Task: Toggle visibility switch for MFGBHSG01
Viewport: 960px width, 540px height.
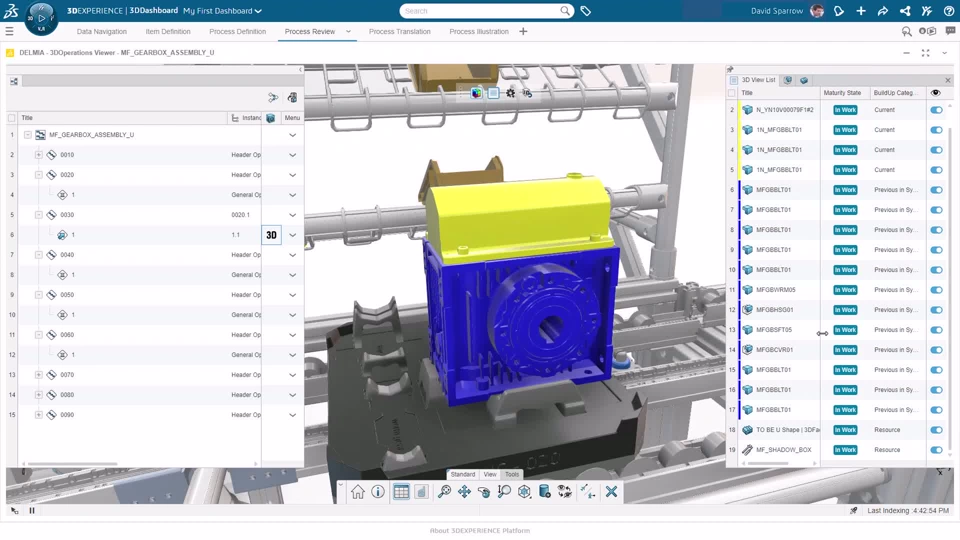Action: (x=936, y=310)
